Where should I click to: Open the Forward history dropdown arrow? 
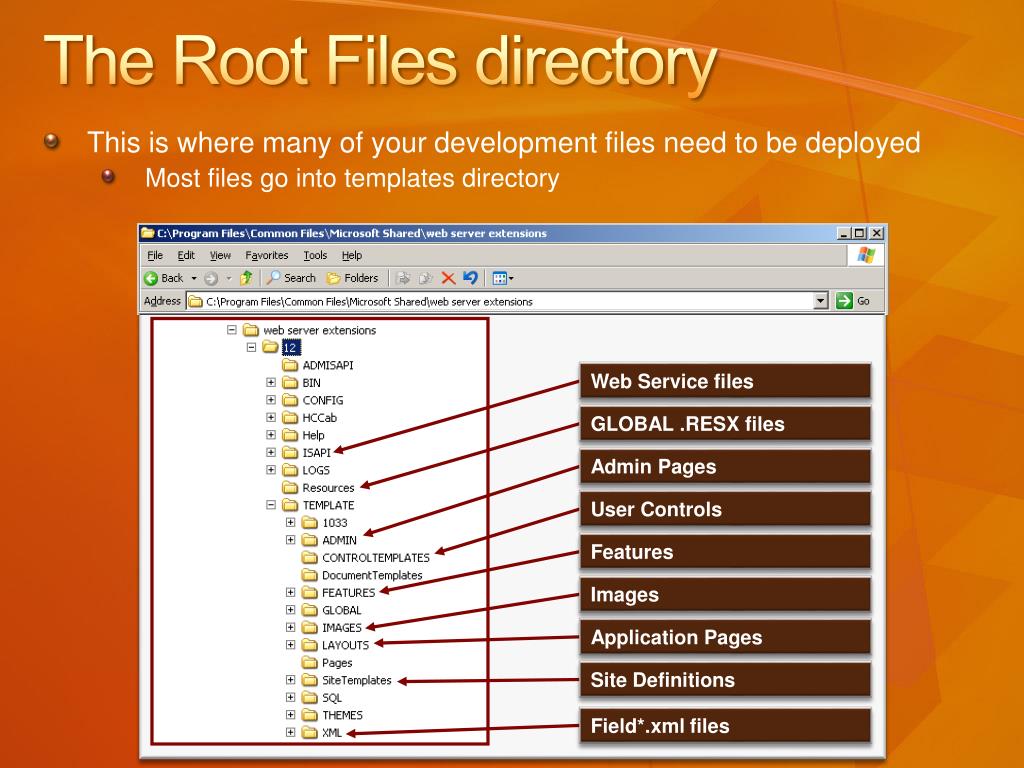pyautogui.click(x=229, y=279)
